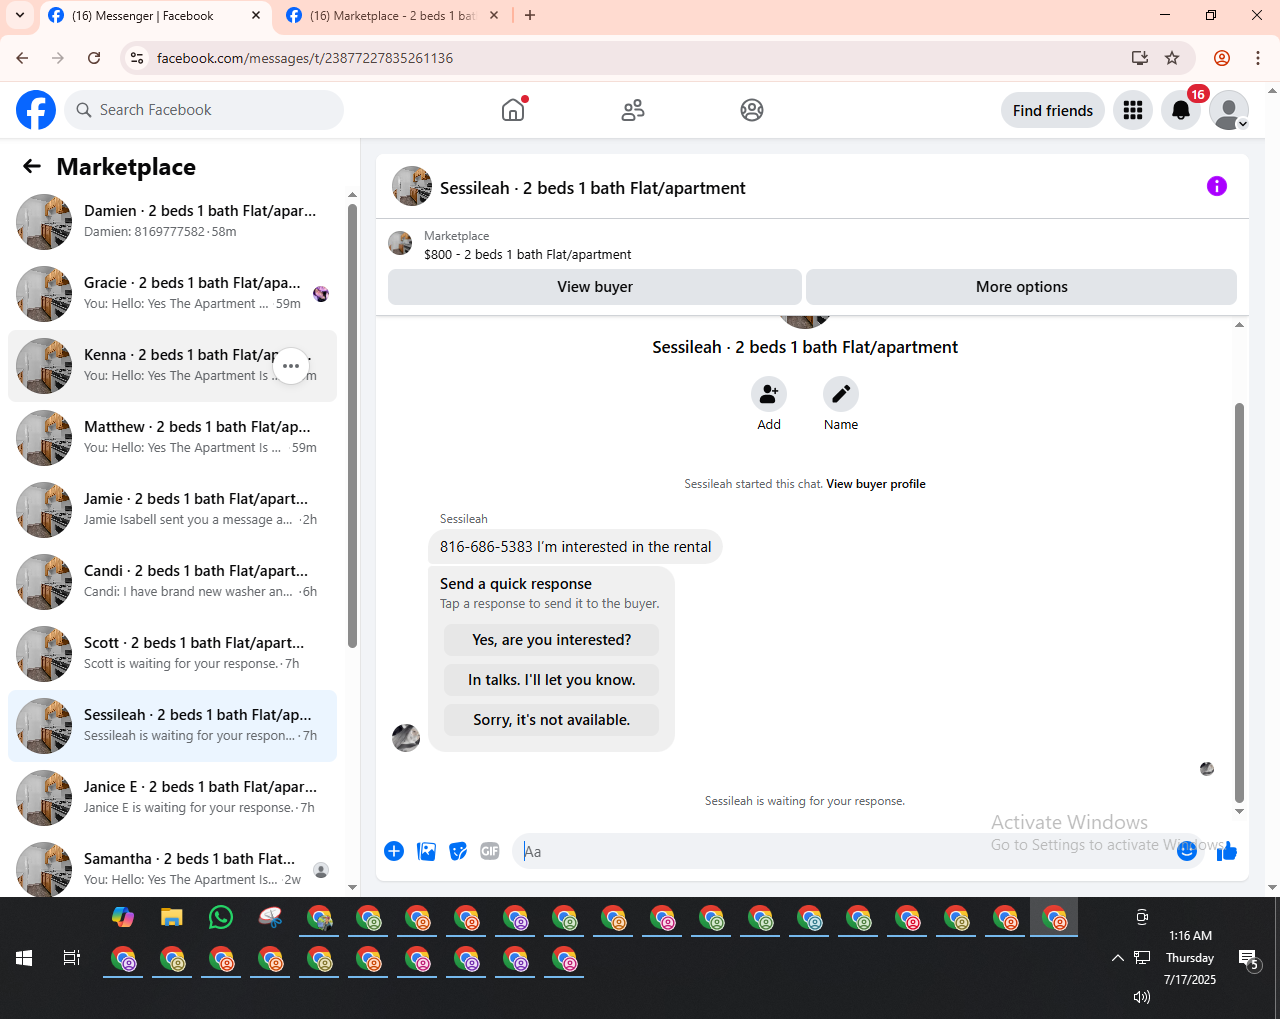Open the three-dot menu on Kenna's chat

(291, 366)
